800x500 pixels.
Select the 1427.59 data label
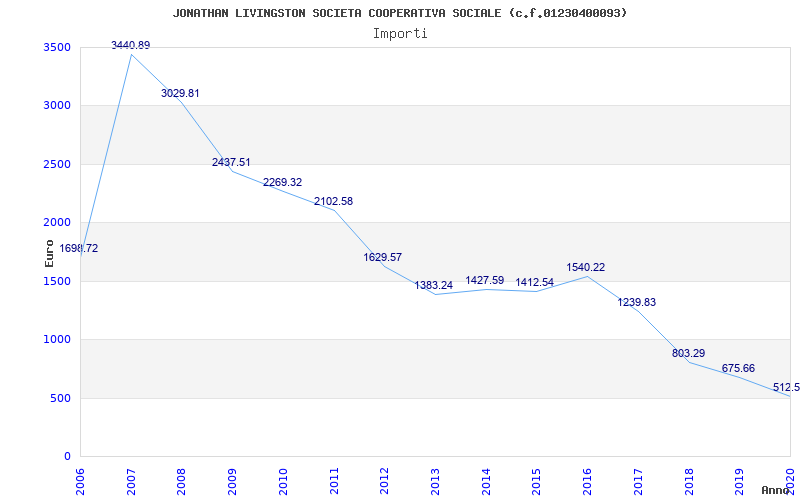pos(485,280)
